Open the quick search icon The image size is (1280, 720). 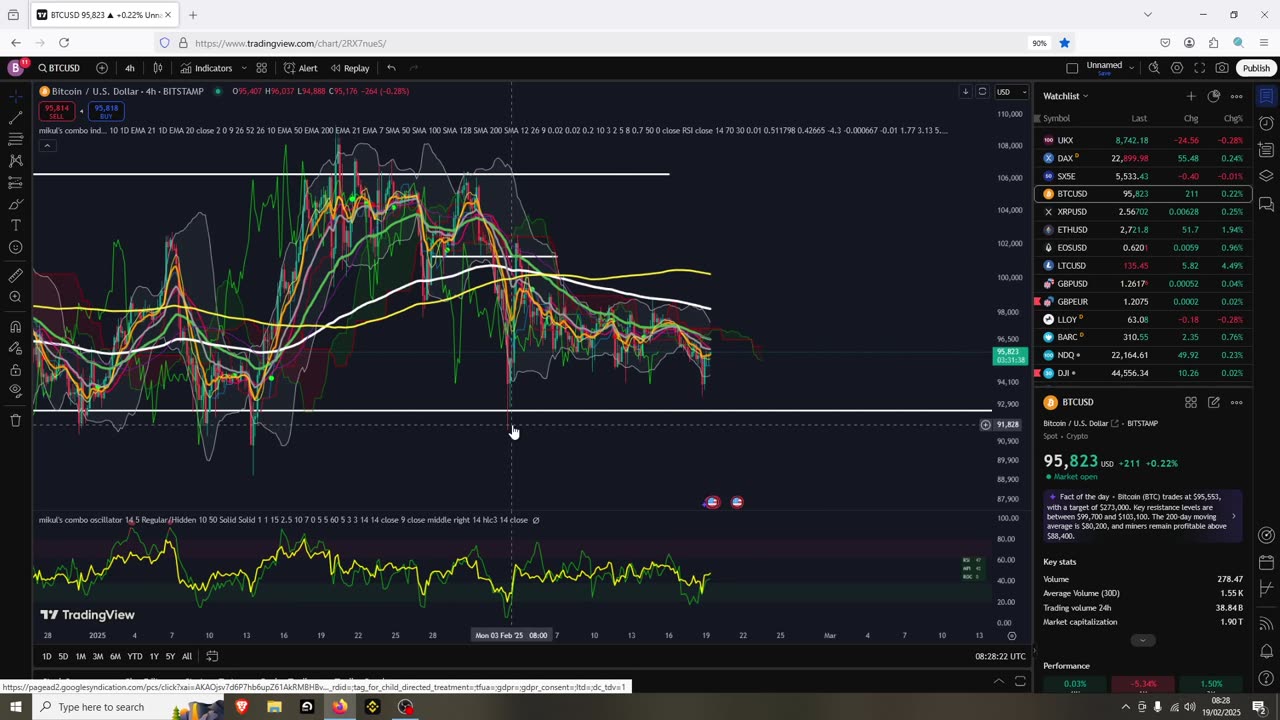[x=1154, y=68]
